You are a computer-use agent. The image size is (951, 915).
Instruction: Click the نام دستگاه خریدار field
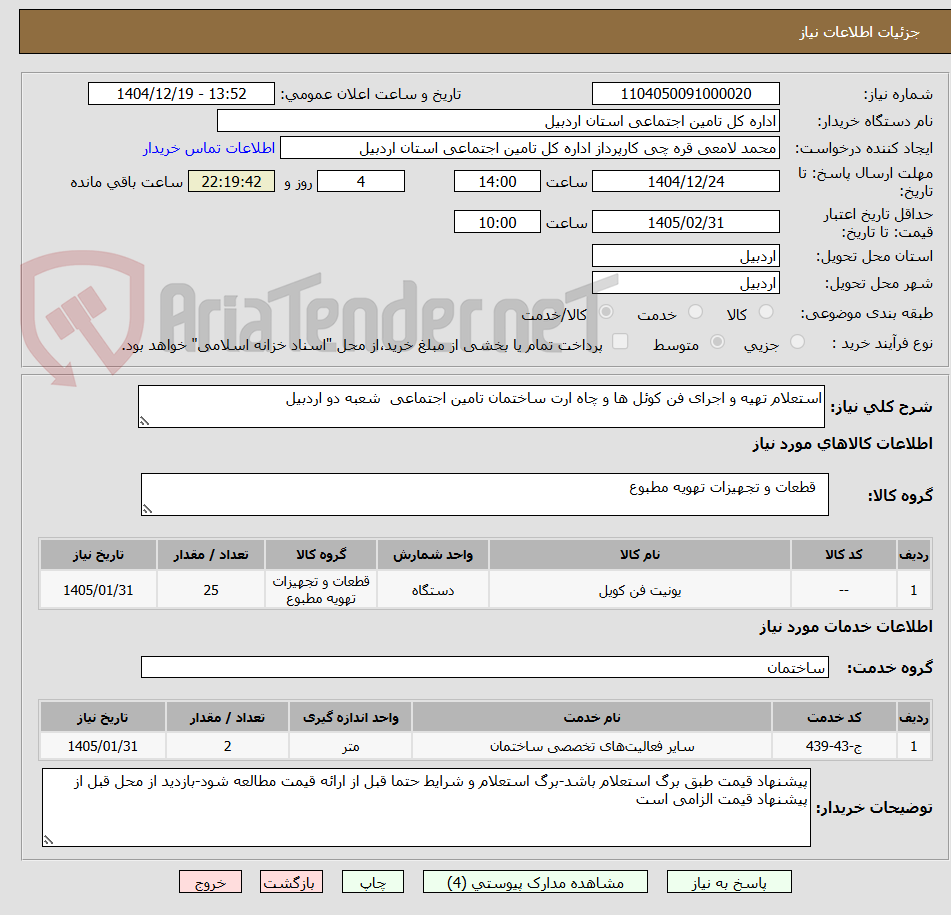[x=498, y=121]
